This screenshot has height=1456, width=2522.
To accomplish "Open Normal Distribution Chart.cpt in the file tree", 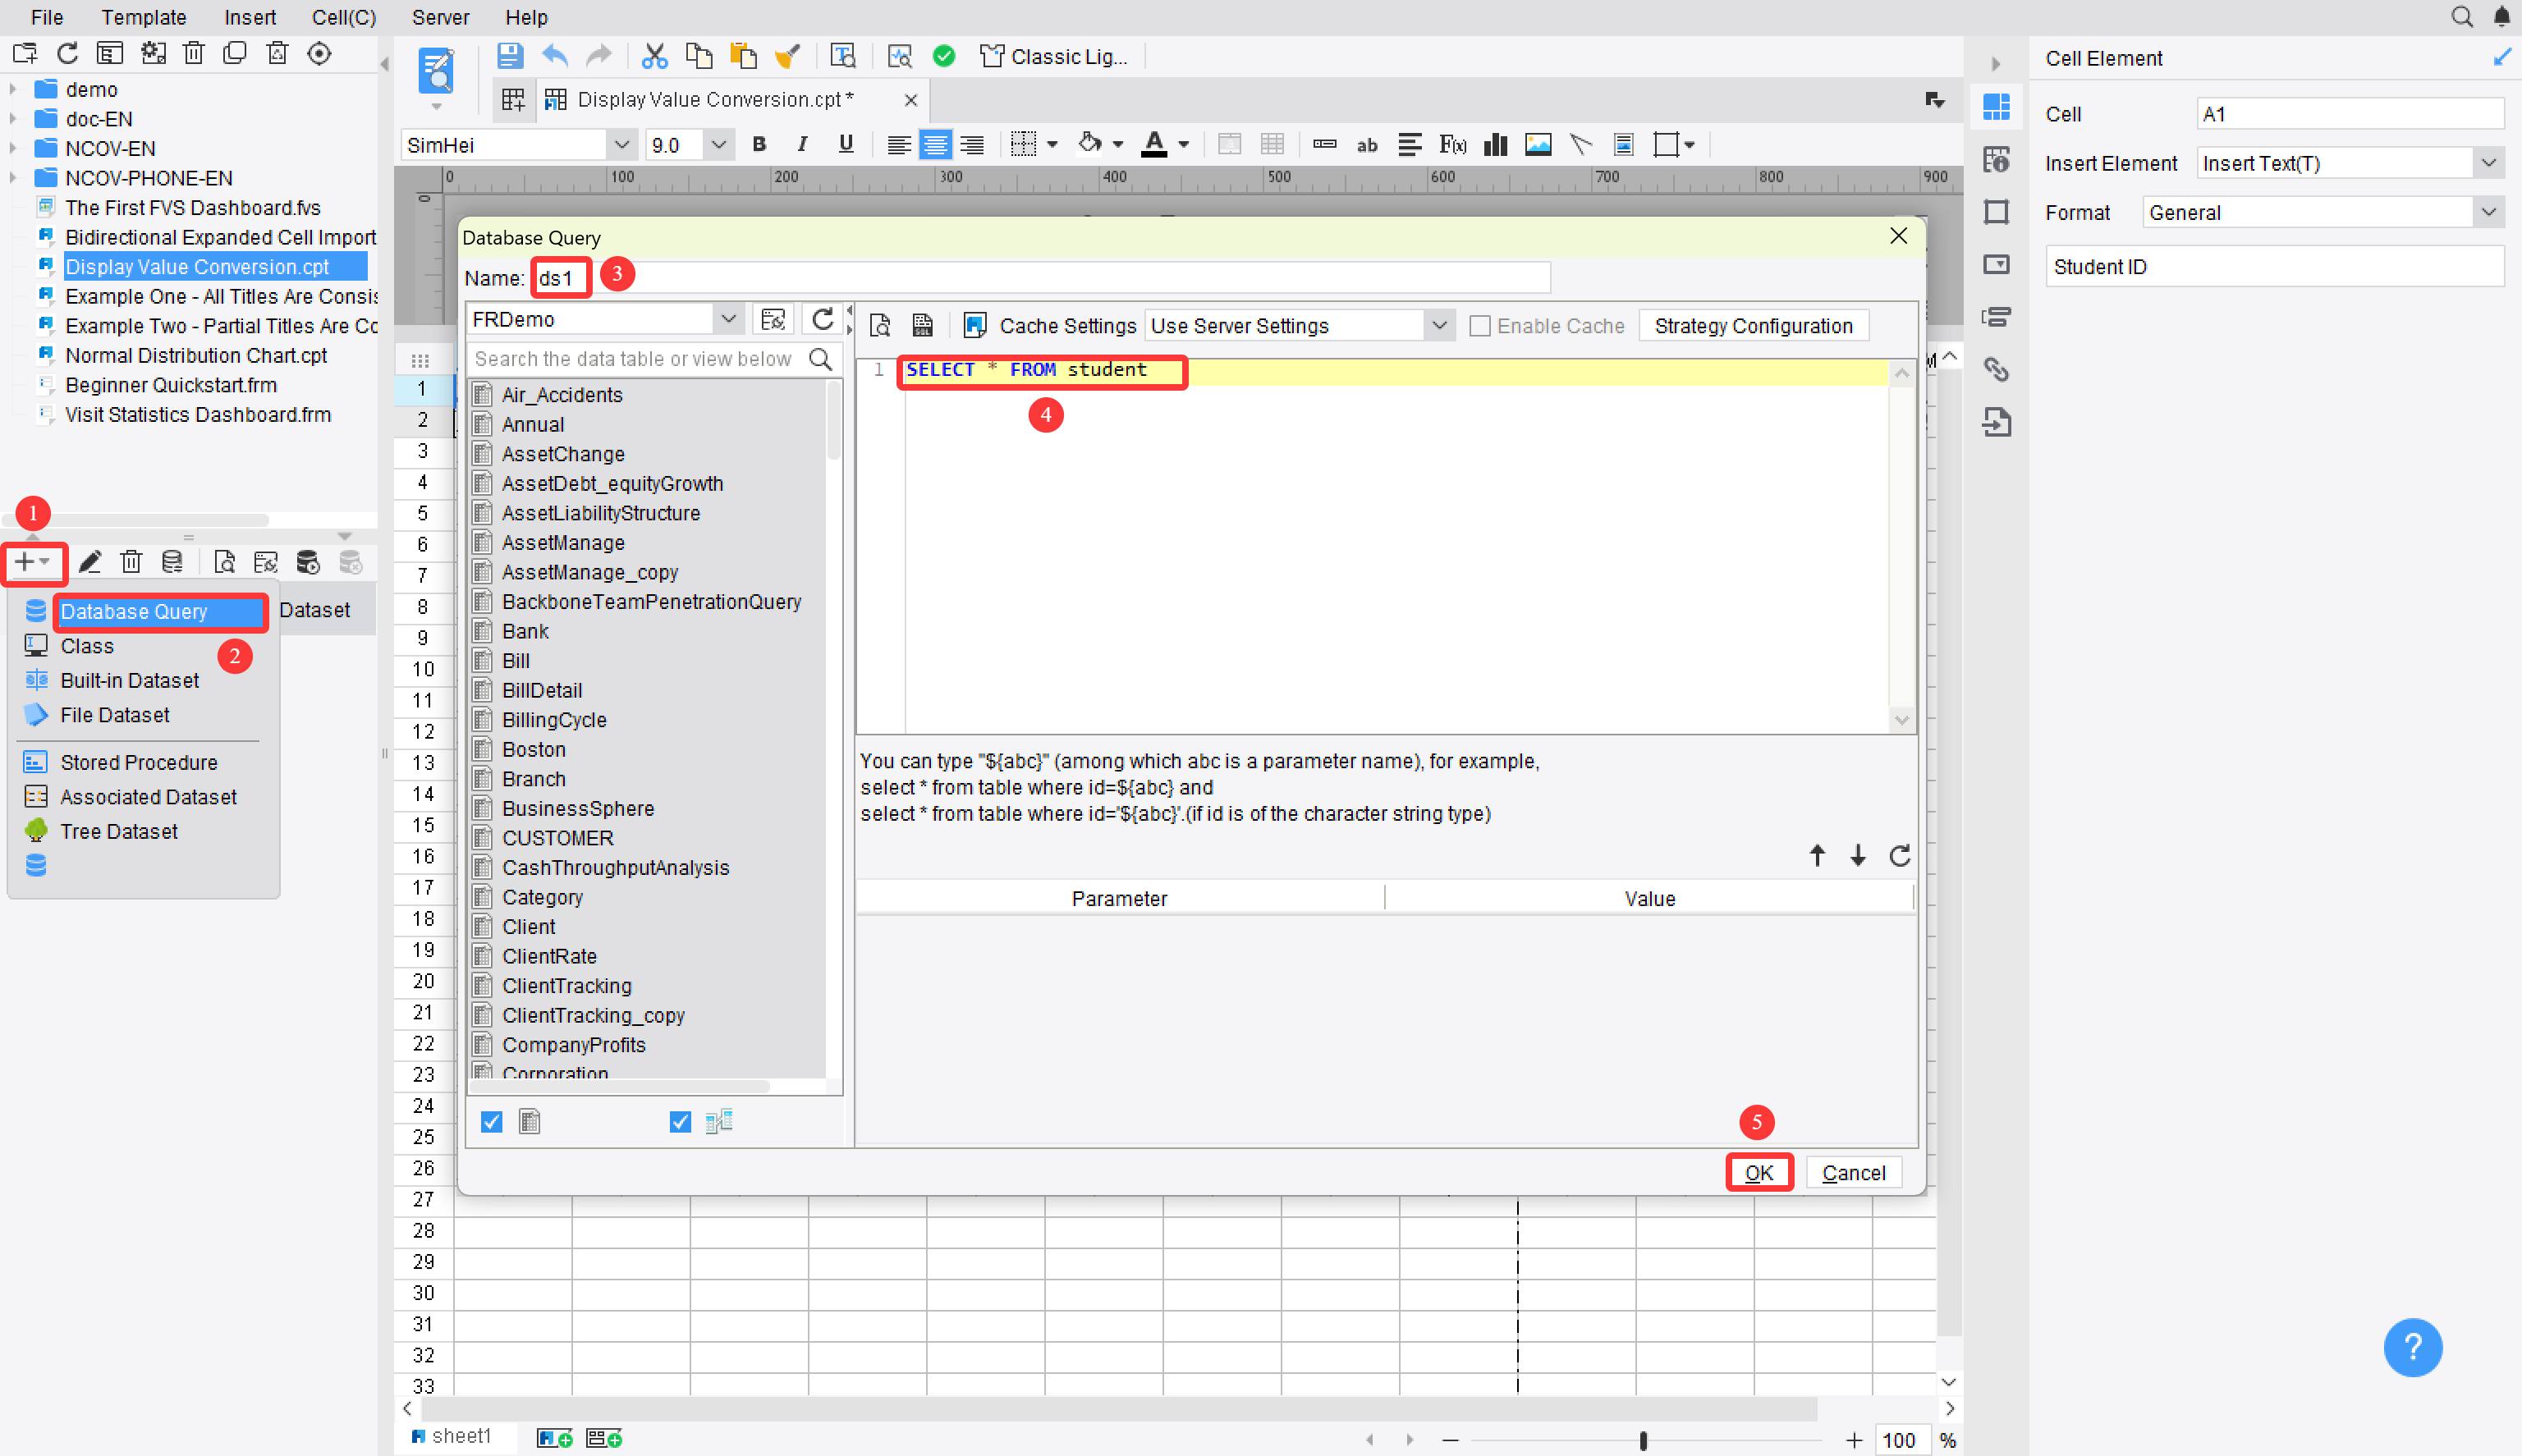I will [196, 355].
